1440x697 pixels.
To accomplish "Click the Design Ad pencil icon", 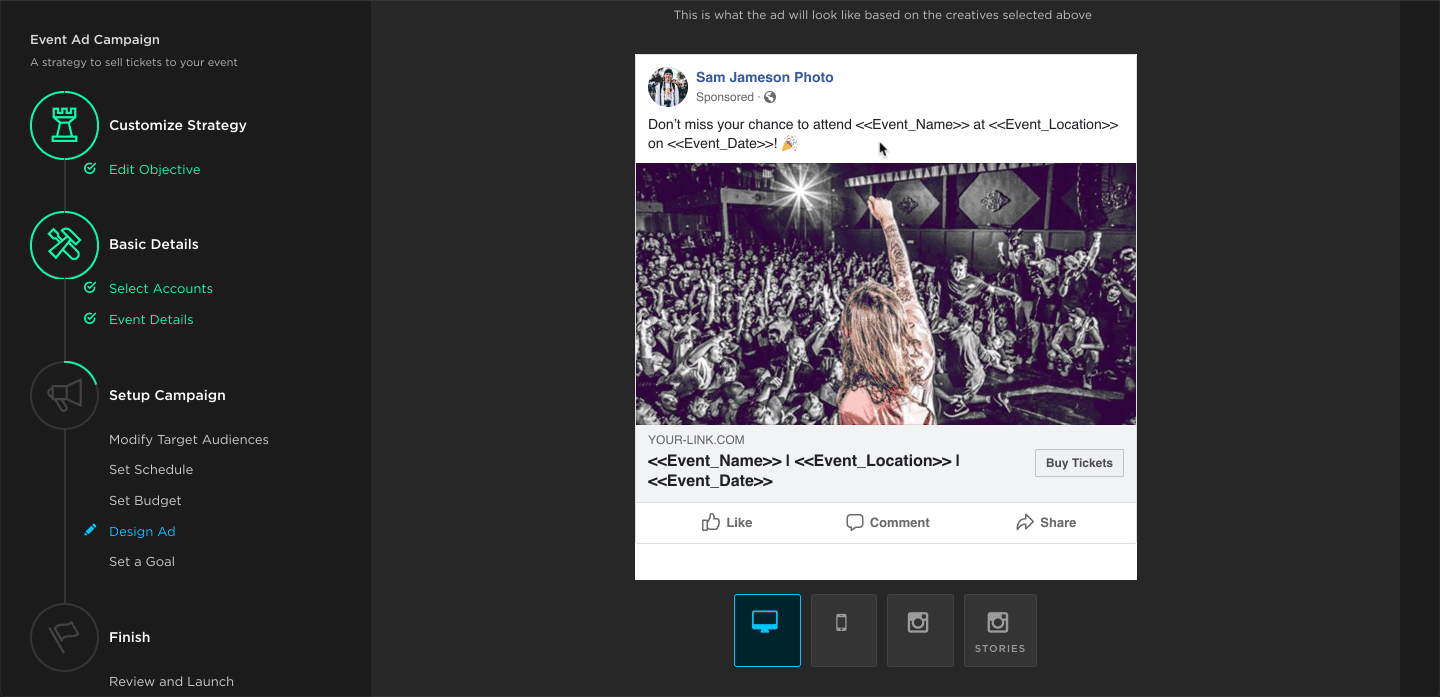I will [90, 531].
